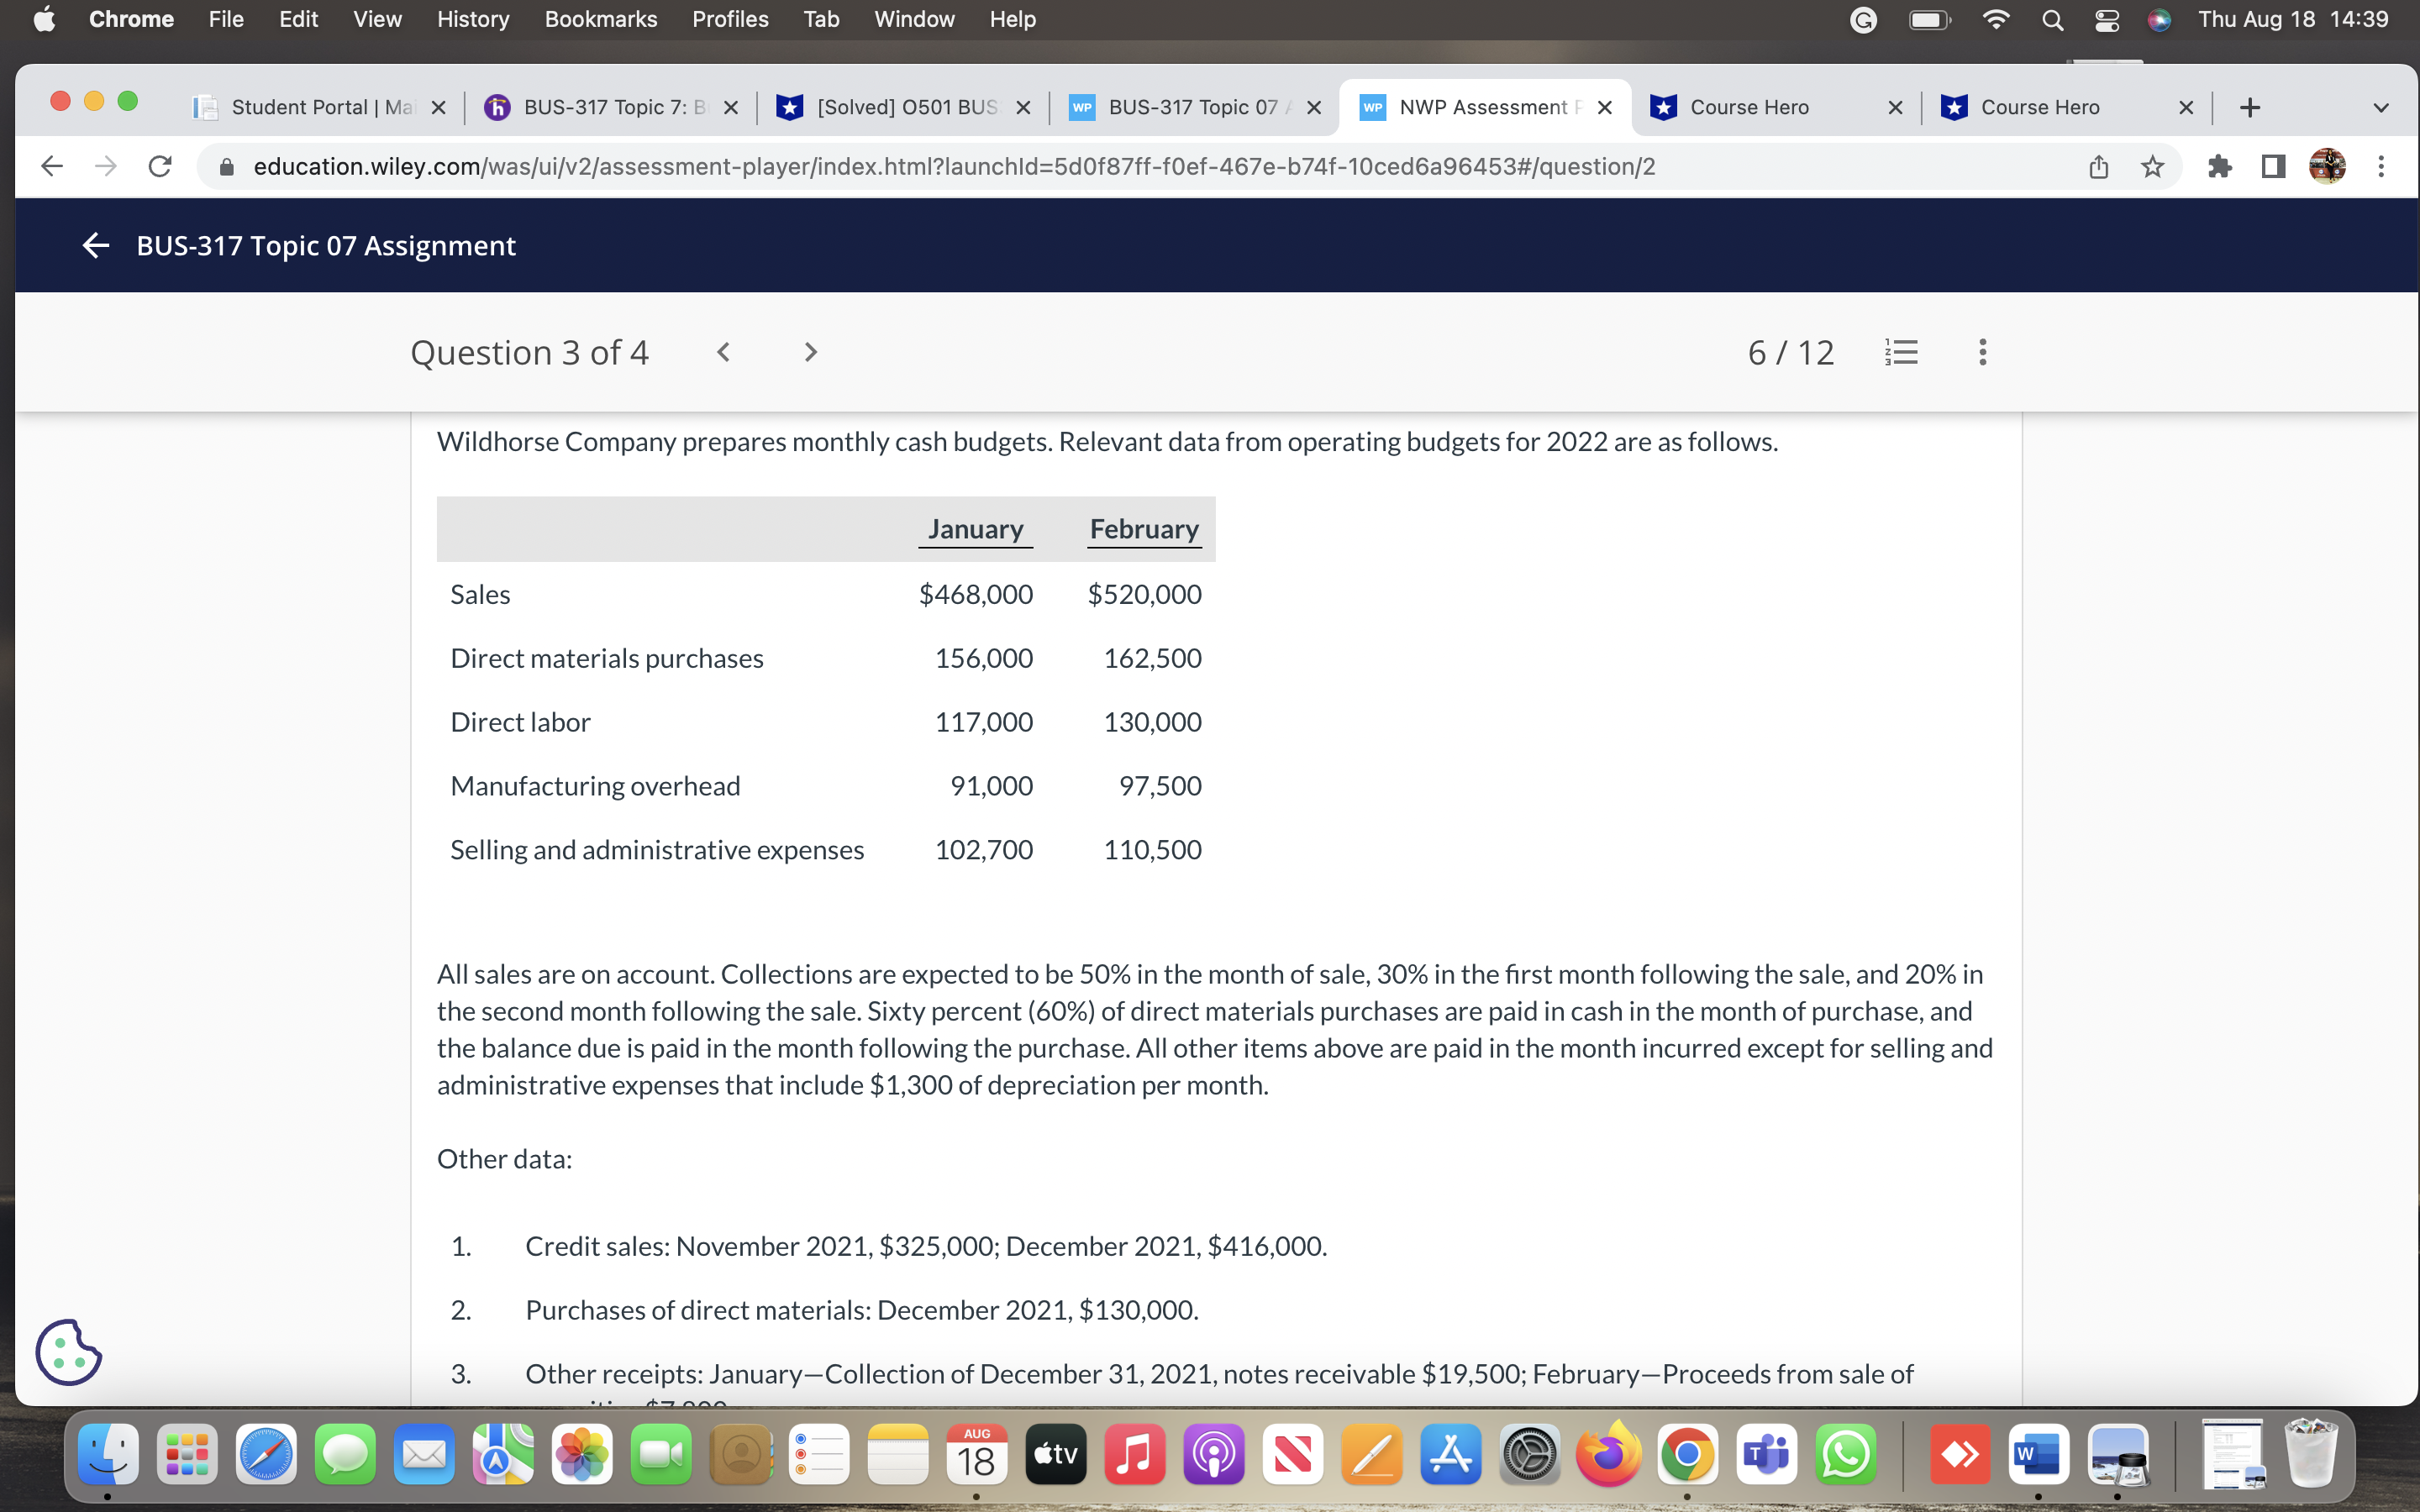This screenshot has height=1512, width=2420.
Task: Open the Chrome profile avatar icon
Action: [x=2327, y=166]
